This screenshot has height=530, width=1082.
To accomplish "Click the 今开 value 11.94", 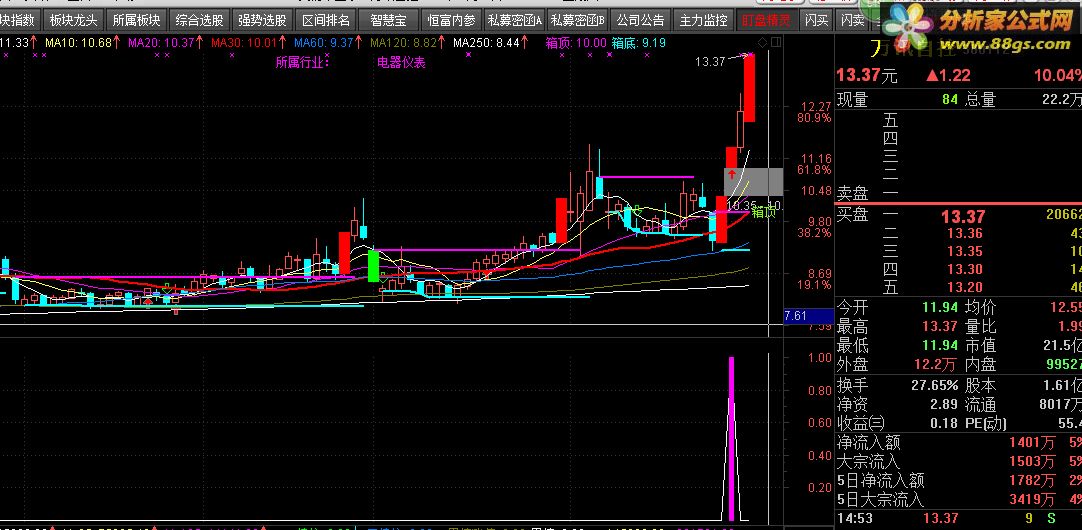I will [x=940, y=308].
